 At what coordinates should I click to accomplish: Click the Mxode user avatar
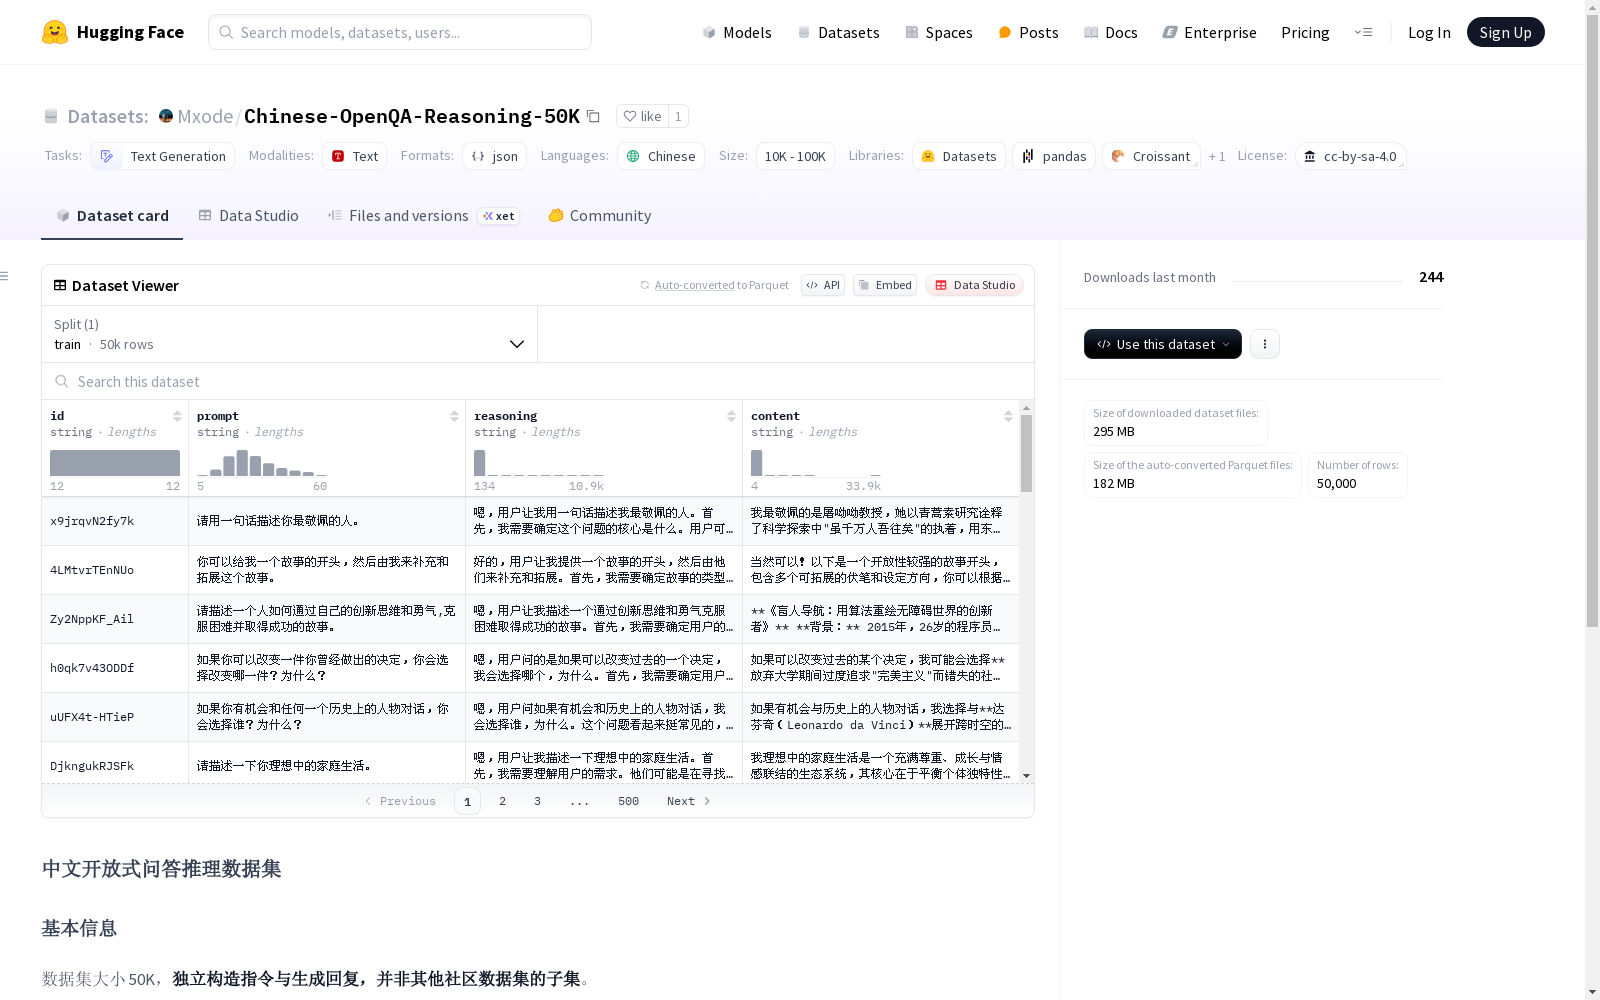click(x=166, y=116)
